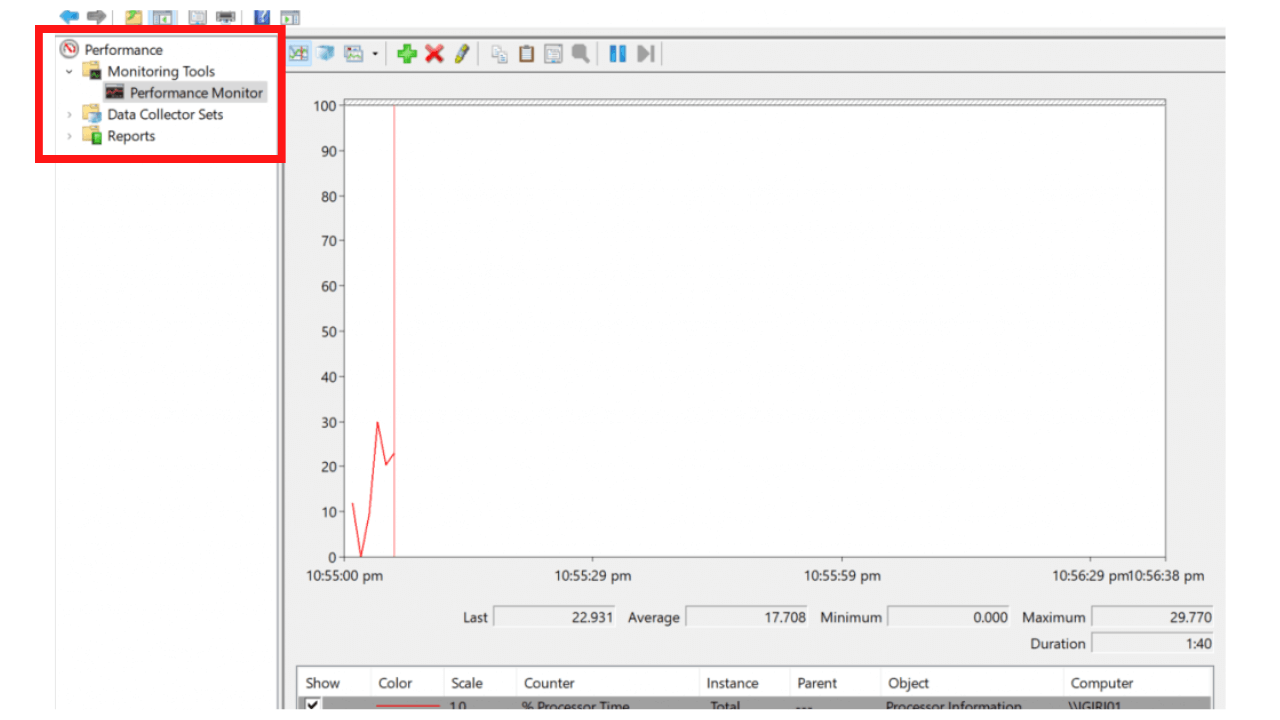This screenshot has height=720, width=1280.
Task: Open Help with the blue question mark icon
Action: pos(262,17)
